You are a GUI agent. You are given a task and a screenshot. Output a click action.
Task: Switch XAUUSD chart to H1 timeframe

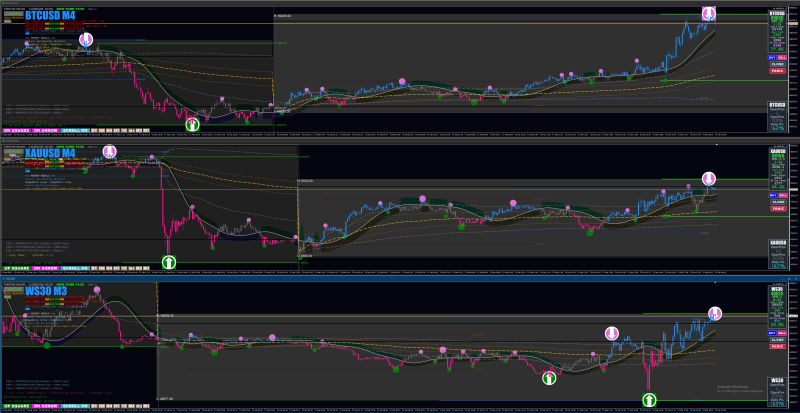point(117,269)
